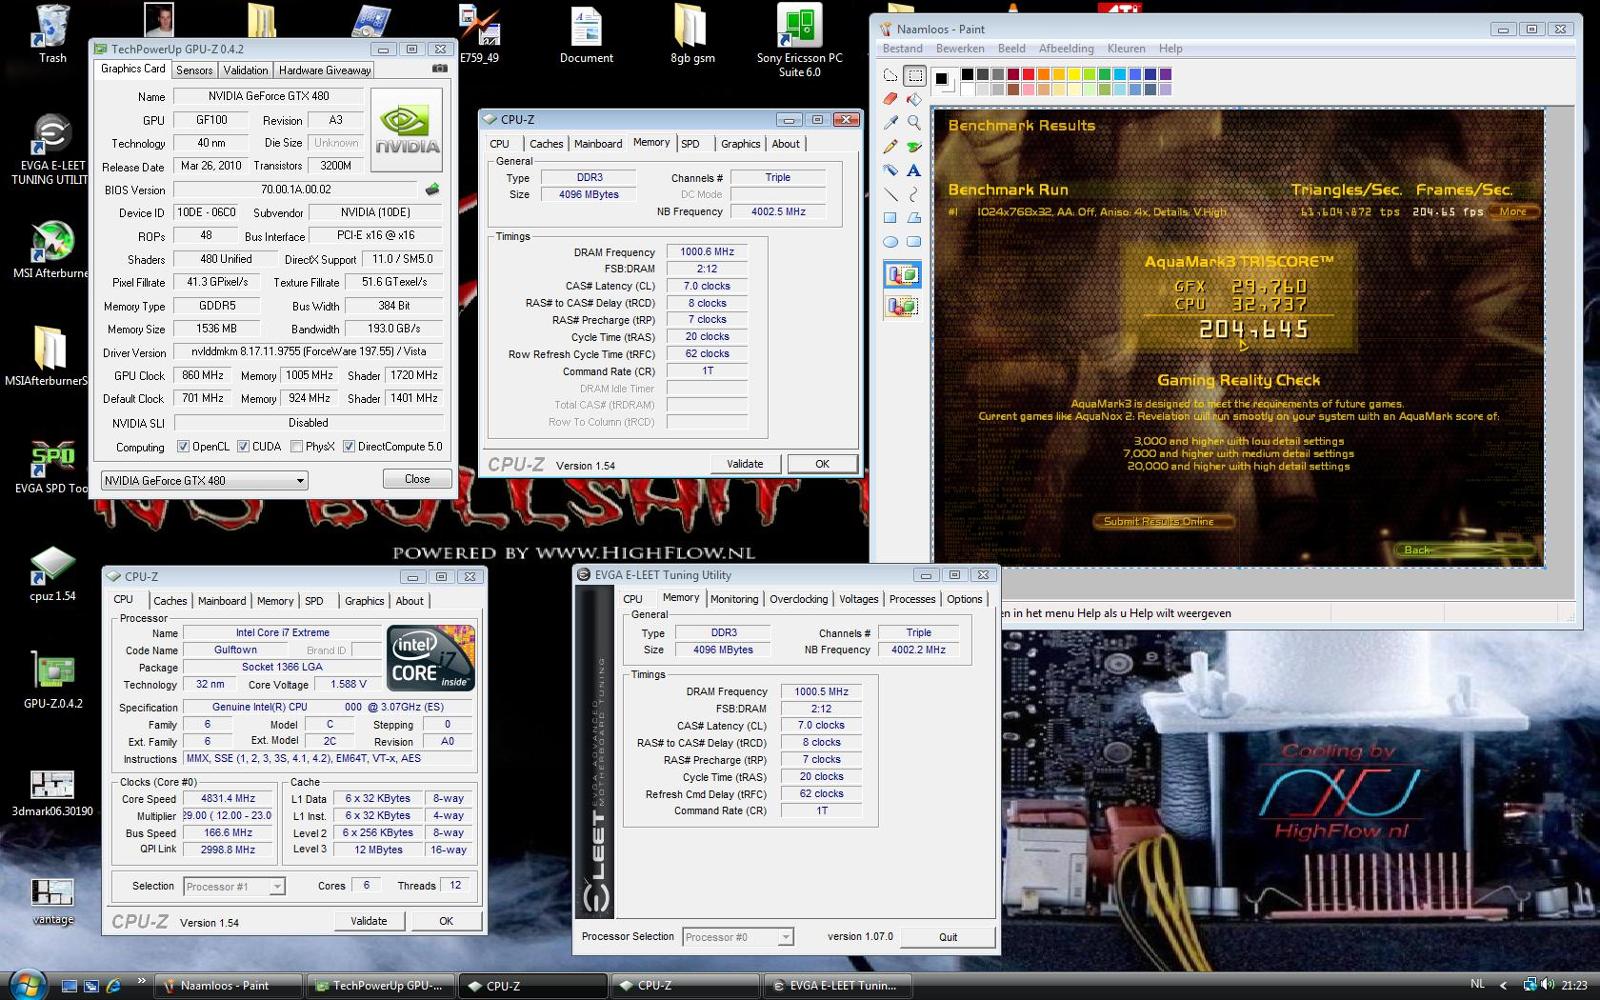This screenshot has width=1600, height=1000.
Task: Toggle the PhysX checkbox in GPU-Z
Action: (x=296, y=447)
